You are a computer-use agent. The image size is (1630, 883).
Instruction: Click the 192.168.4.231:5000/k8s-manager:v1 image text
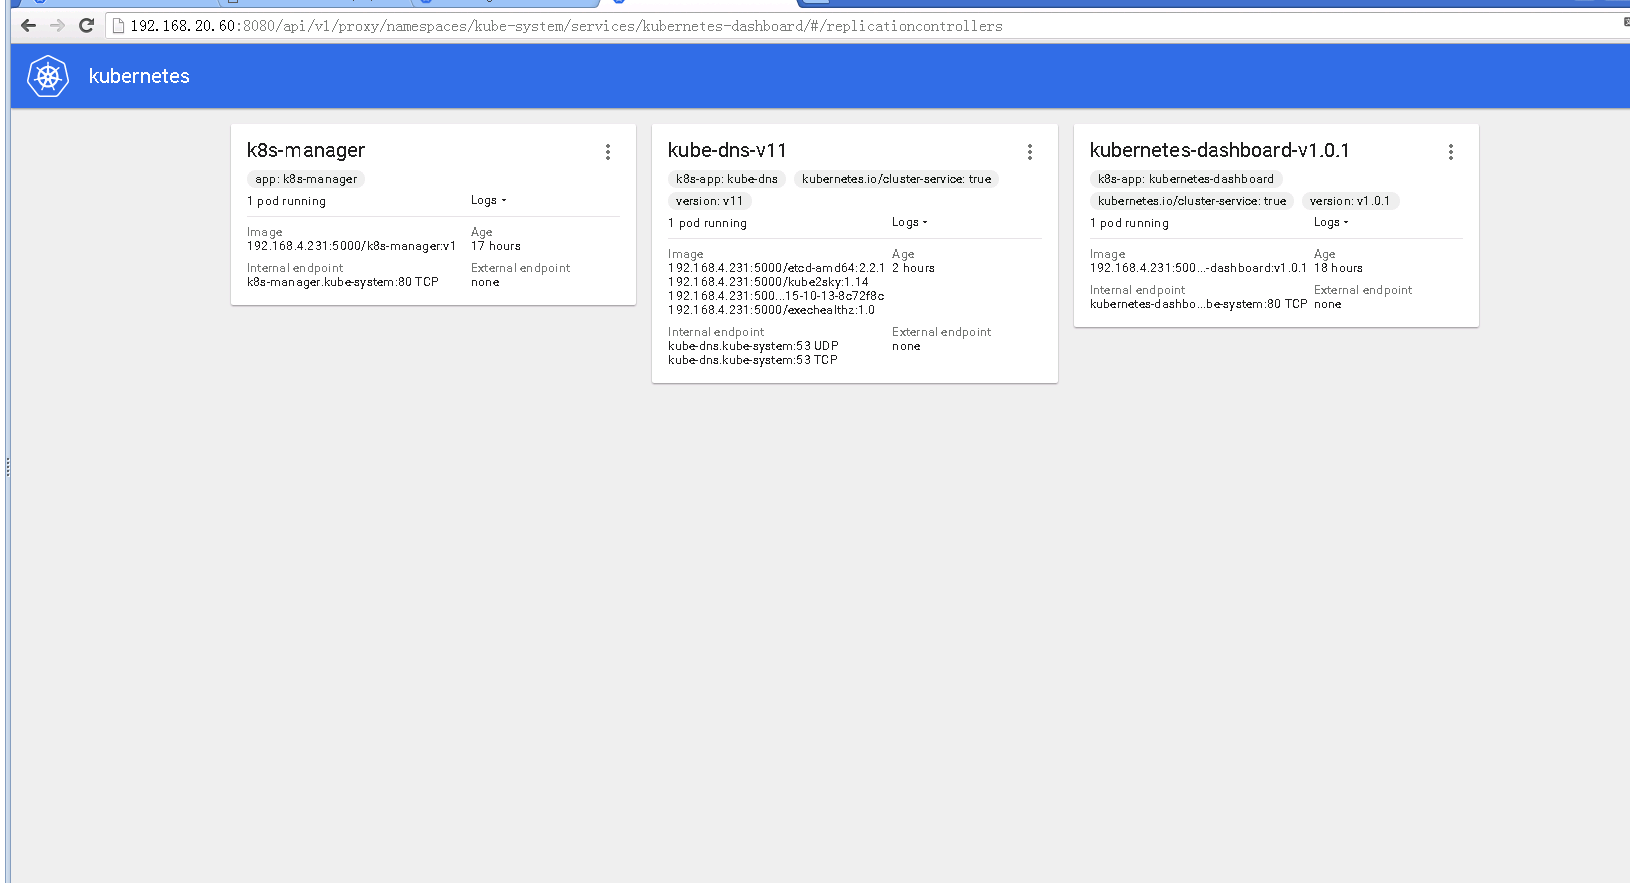coord(351,246)
